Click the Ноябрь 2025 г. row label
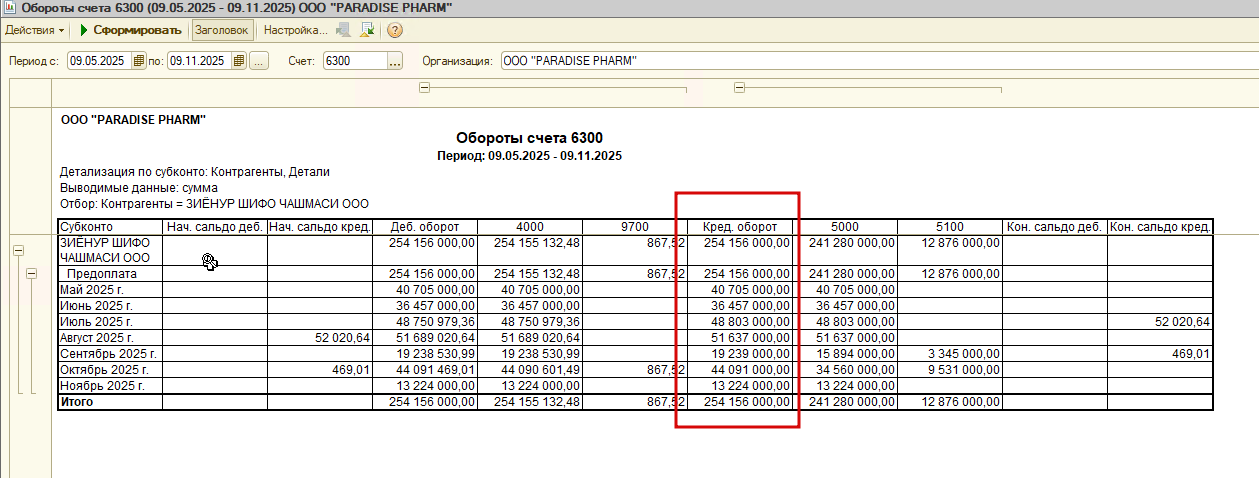This screenshot has height=478, width=1259. pyautogui.click(x=102, y=386)
